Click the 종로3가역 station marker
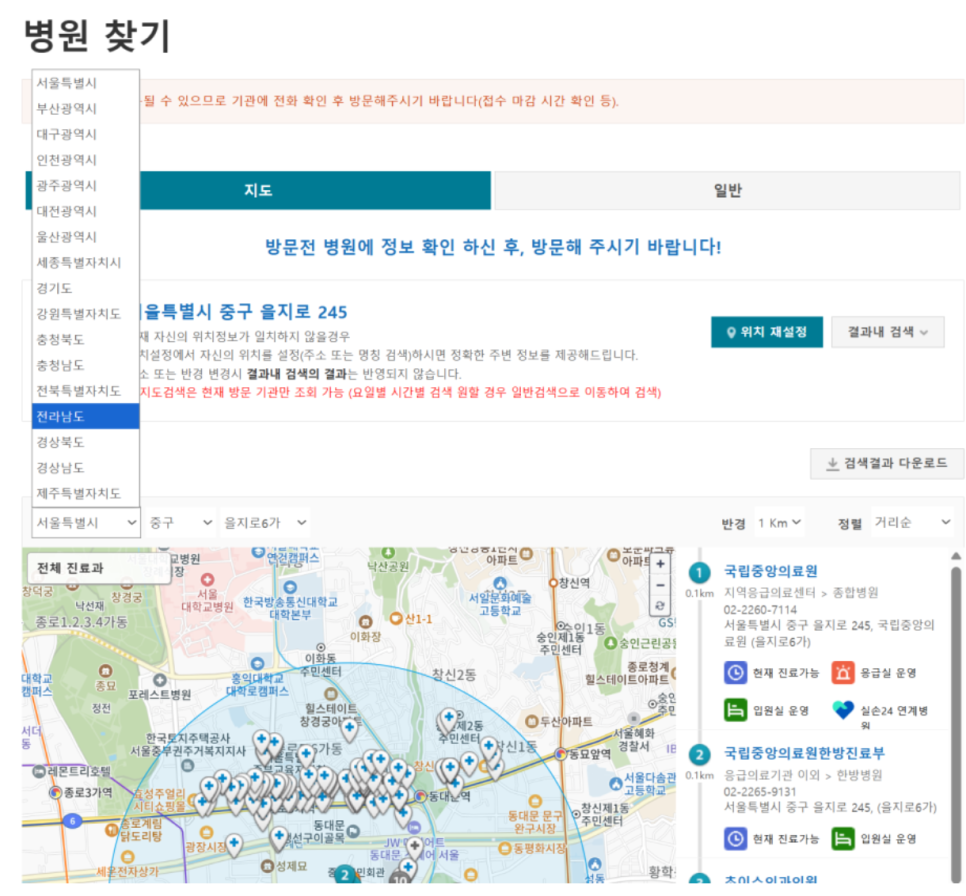966x896 pixels. 56,792
